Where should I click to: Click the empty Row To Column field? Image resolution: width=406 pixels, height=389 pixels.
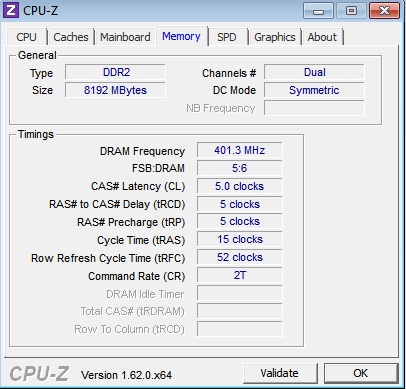(239, 329)
